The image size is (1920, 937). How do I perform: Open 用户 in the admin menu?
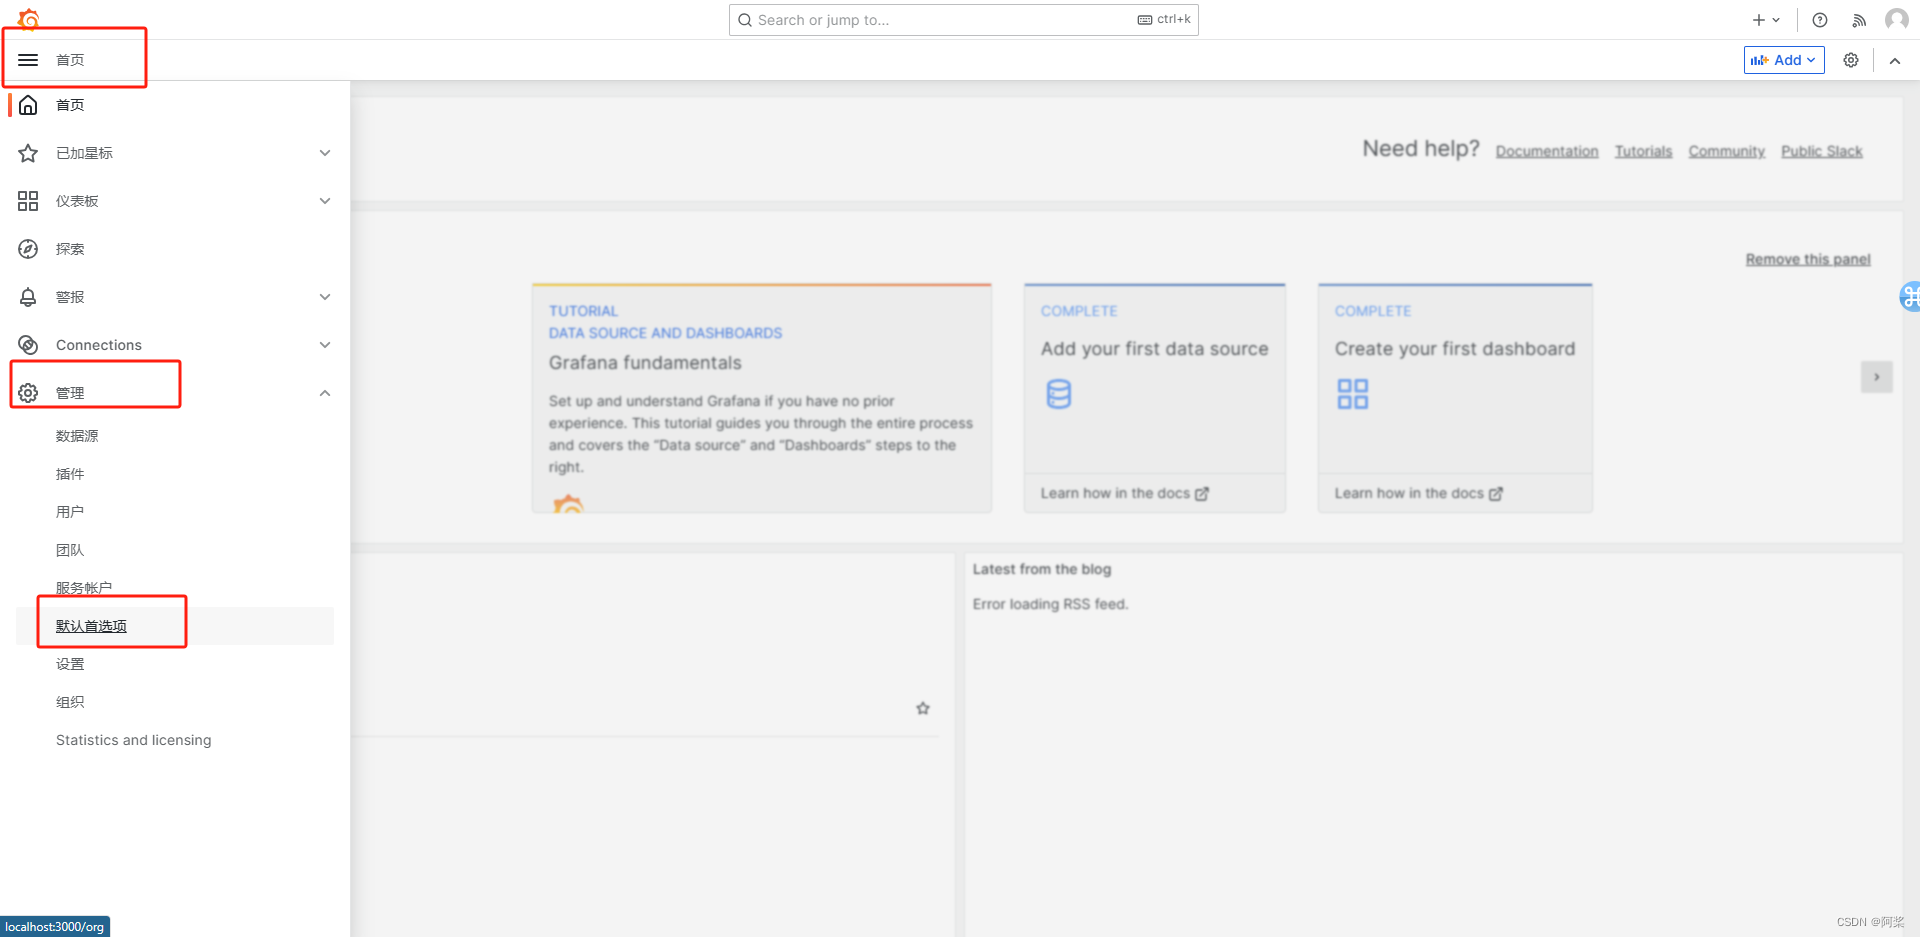coord(70,512)
